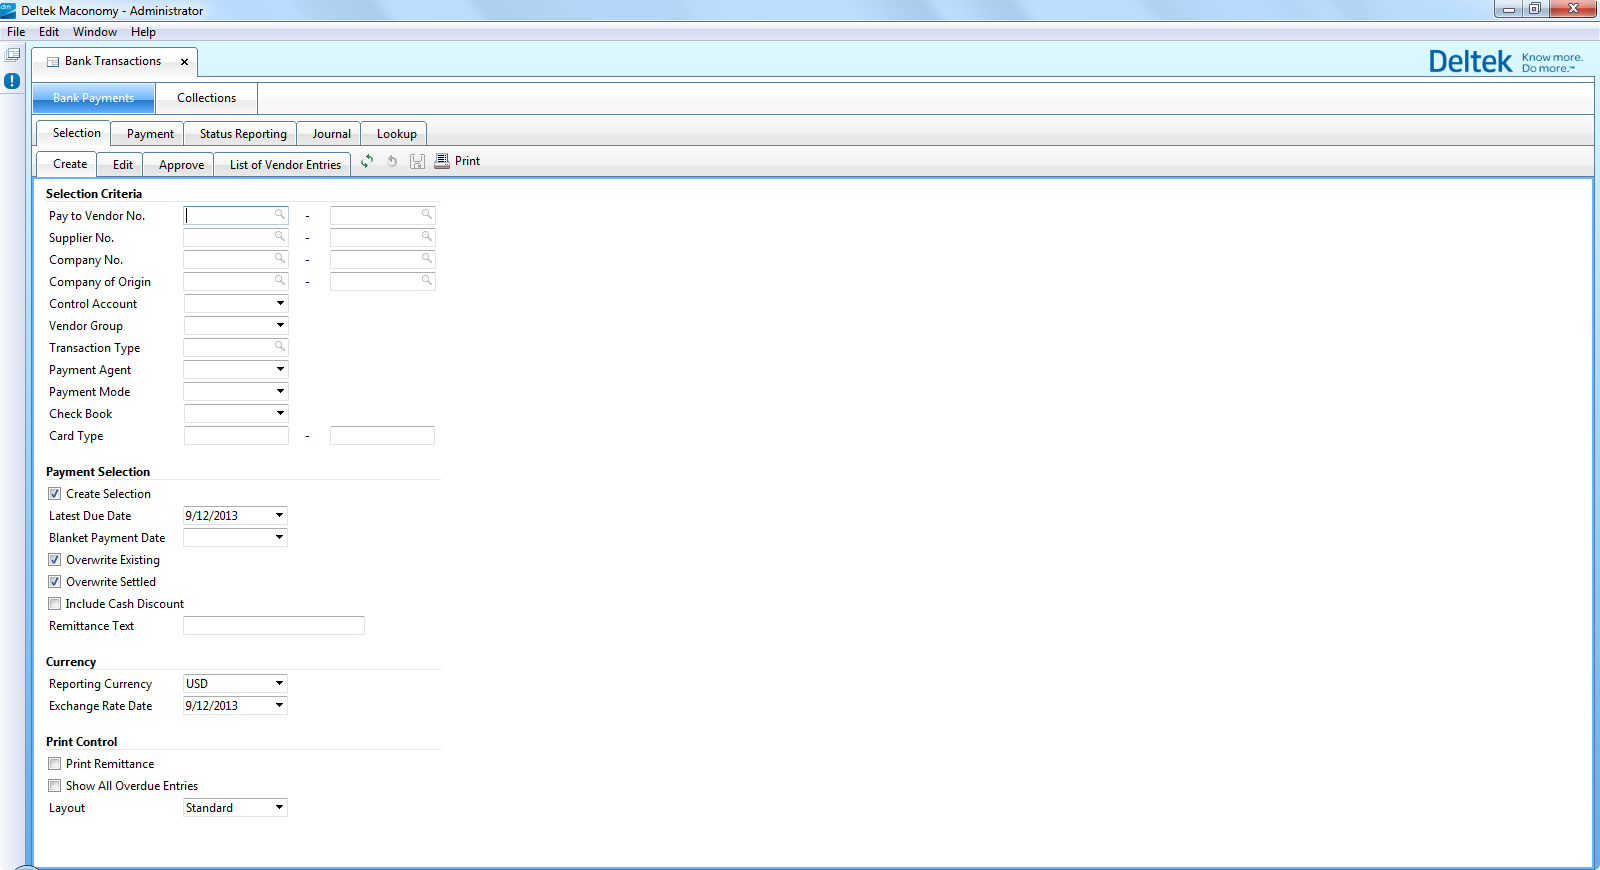Screen dimensions: 1600x870
Task: Open the Payment Mode dropdown
Action: point(280,391)
